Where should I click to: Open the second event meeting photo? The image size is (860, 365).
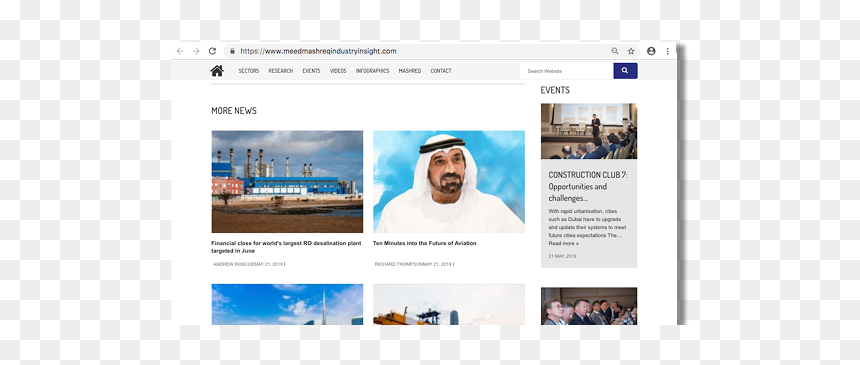click(x=589, y=306)
